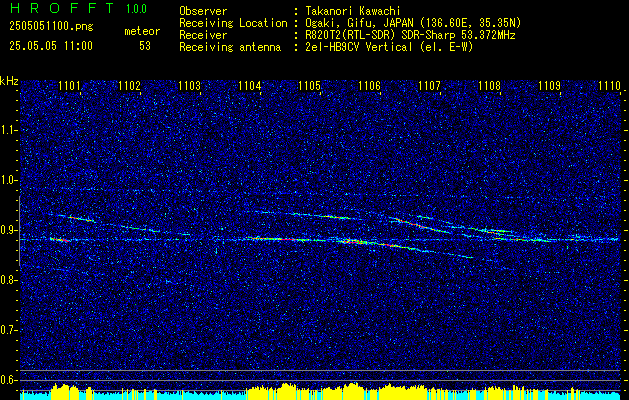629x400 pixels.
Task: Click frequency axis label 0.6
Action: (8, 380)
